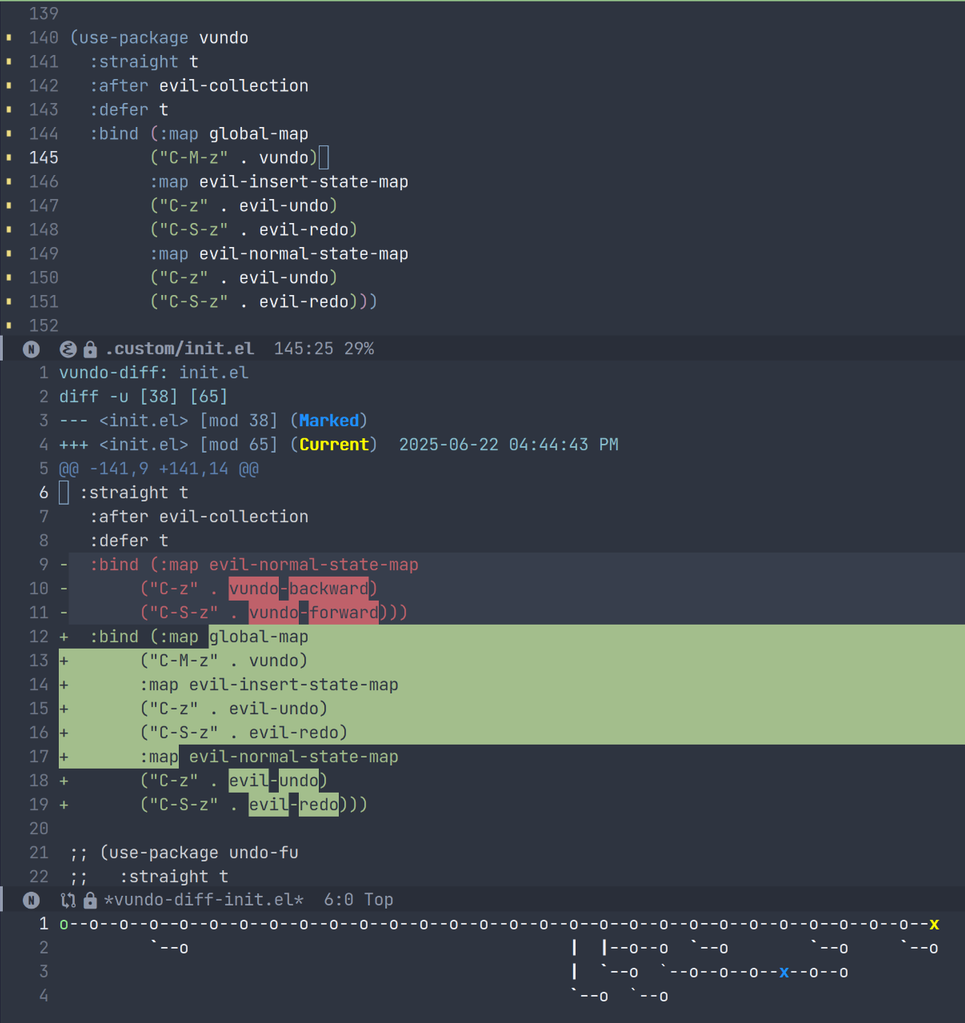Click the normal-state indicator in vundo-diff modeline
The image size is (965, 1023).
pyautogui.click(x=31, y=900)
